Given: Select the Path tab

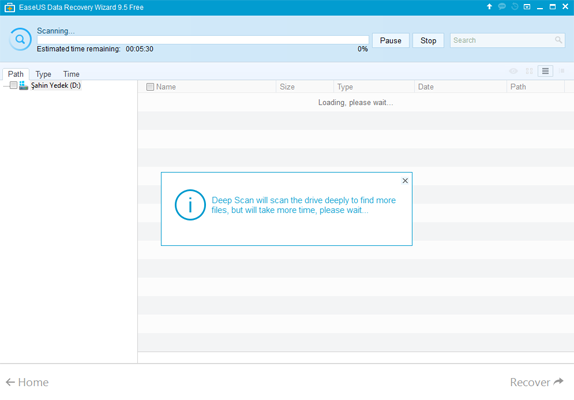Looking at the screenshot, I should click(x=16, y=74).
